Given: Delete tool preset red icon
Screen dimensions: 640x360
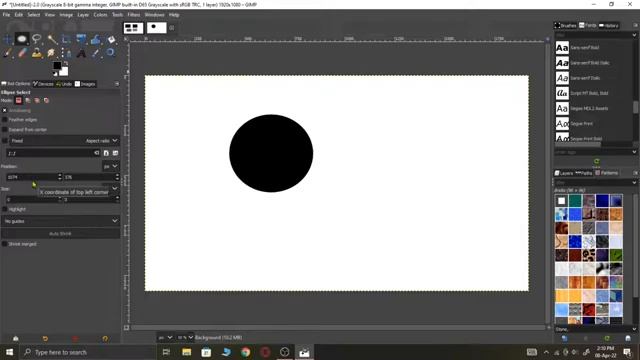Looking at the screenshot, I should click(x=75, y=338).
